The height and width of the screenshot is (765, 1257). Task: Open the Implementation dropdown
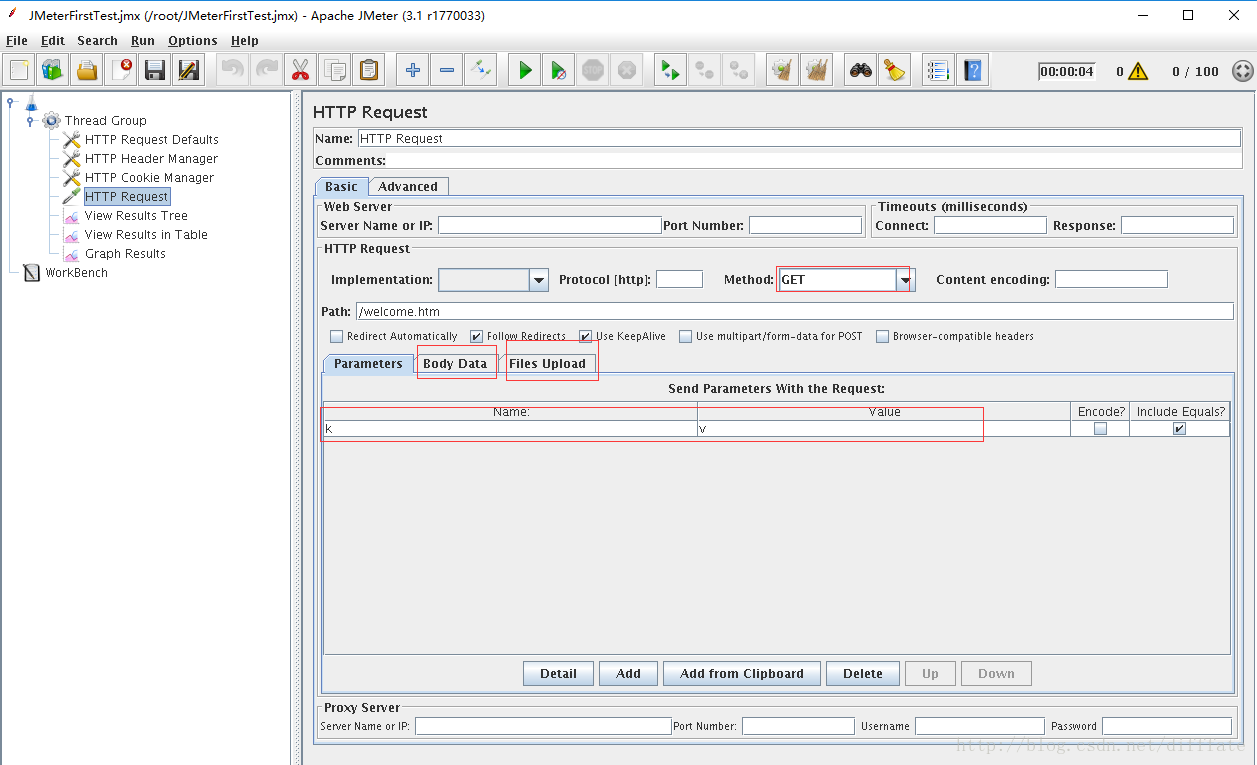pos(539,280)
